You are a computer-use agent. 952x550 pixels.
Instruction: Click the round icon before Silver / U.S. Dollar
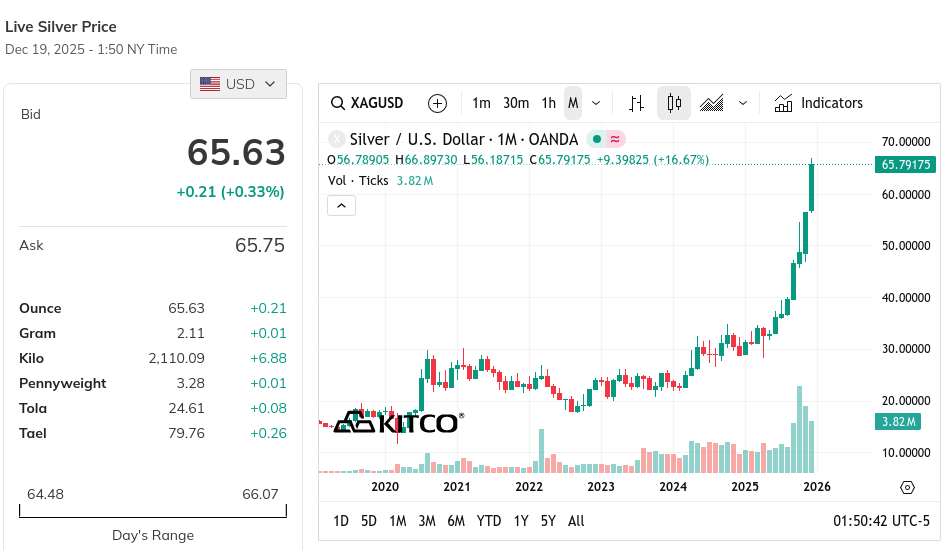click(x=336, y=140)
